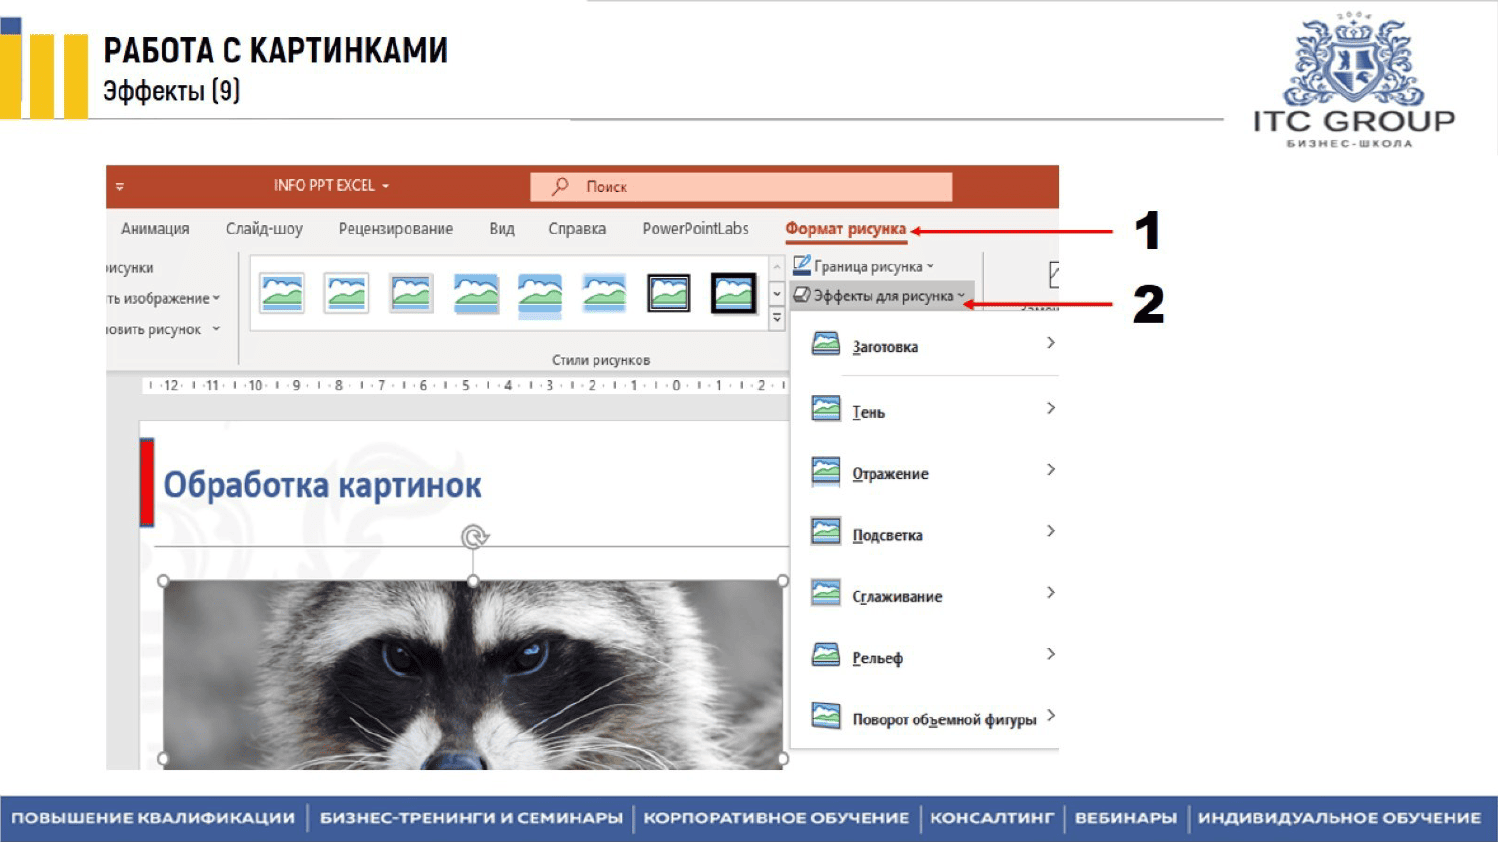Click the Рельеф bevel effect icon
The width and height of the screenshot is (1498, 842).
click(826, 656)
